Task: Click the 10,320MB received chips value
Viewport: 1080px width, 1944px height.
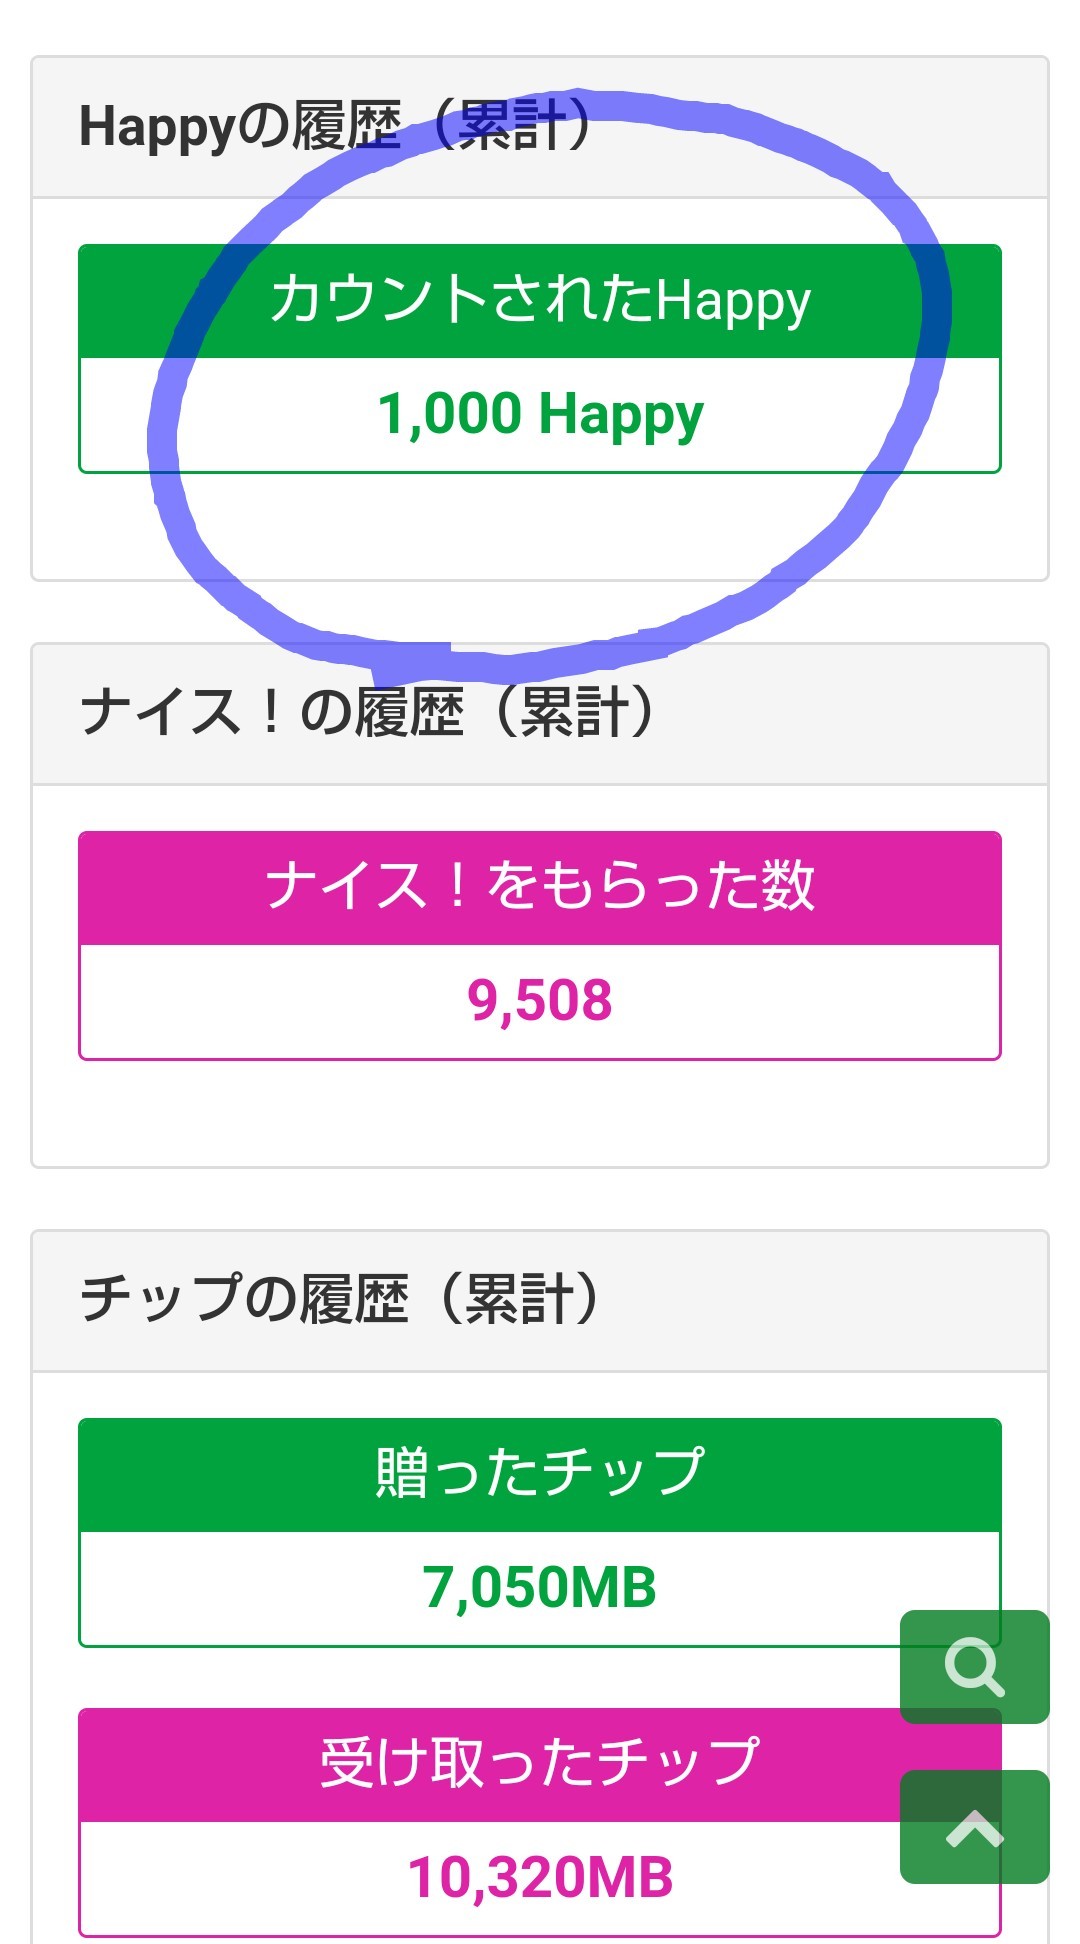Action: click(x=540, y=1878)
